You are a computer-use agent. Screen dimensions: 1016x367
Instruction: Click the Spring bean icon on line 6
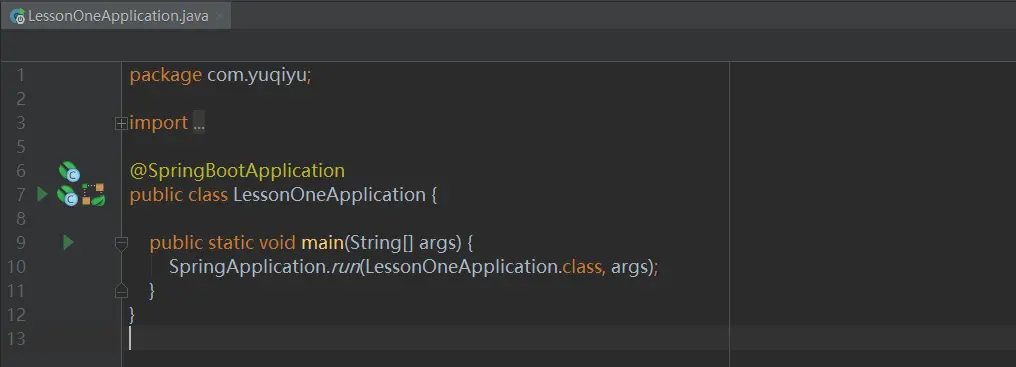click(x=69, y=171)
